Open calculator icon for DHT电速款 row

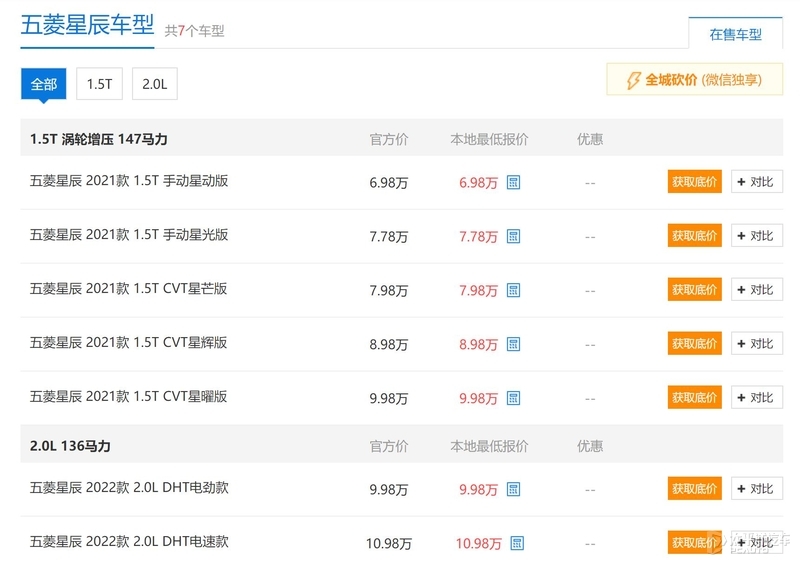[x=517, y=543]
